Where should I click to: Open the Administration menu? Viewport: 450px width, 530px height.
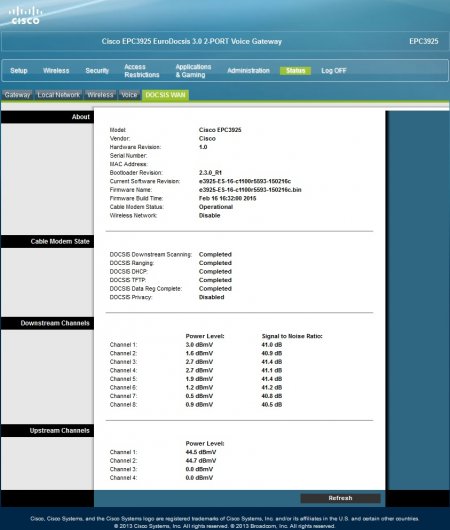248,71
